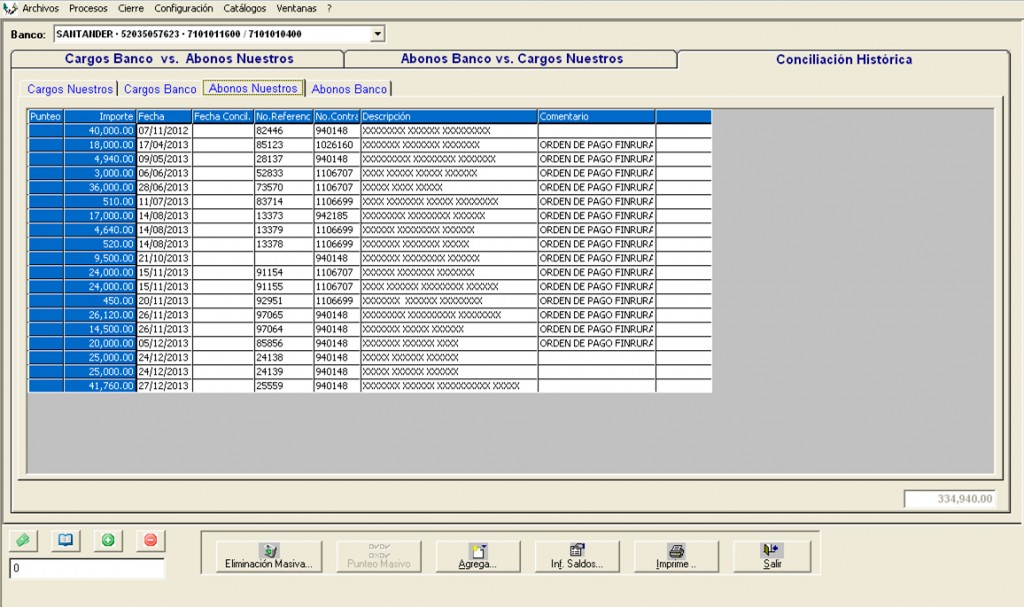Screen dimensions: 1024x607
Task: Select the Abonos Banco sub-tab
Action: coord(349,89)
